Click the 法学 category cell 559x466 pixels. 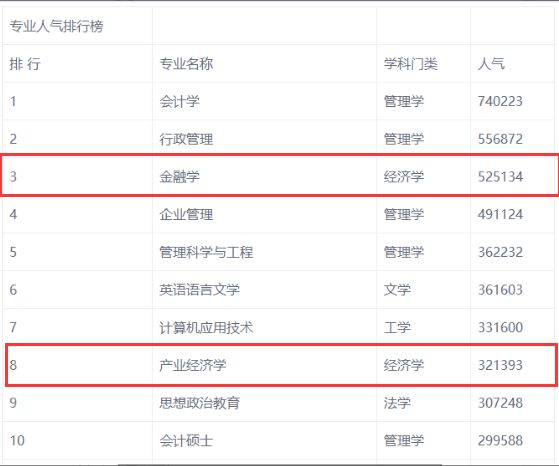pos(397,403)
